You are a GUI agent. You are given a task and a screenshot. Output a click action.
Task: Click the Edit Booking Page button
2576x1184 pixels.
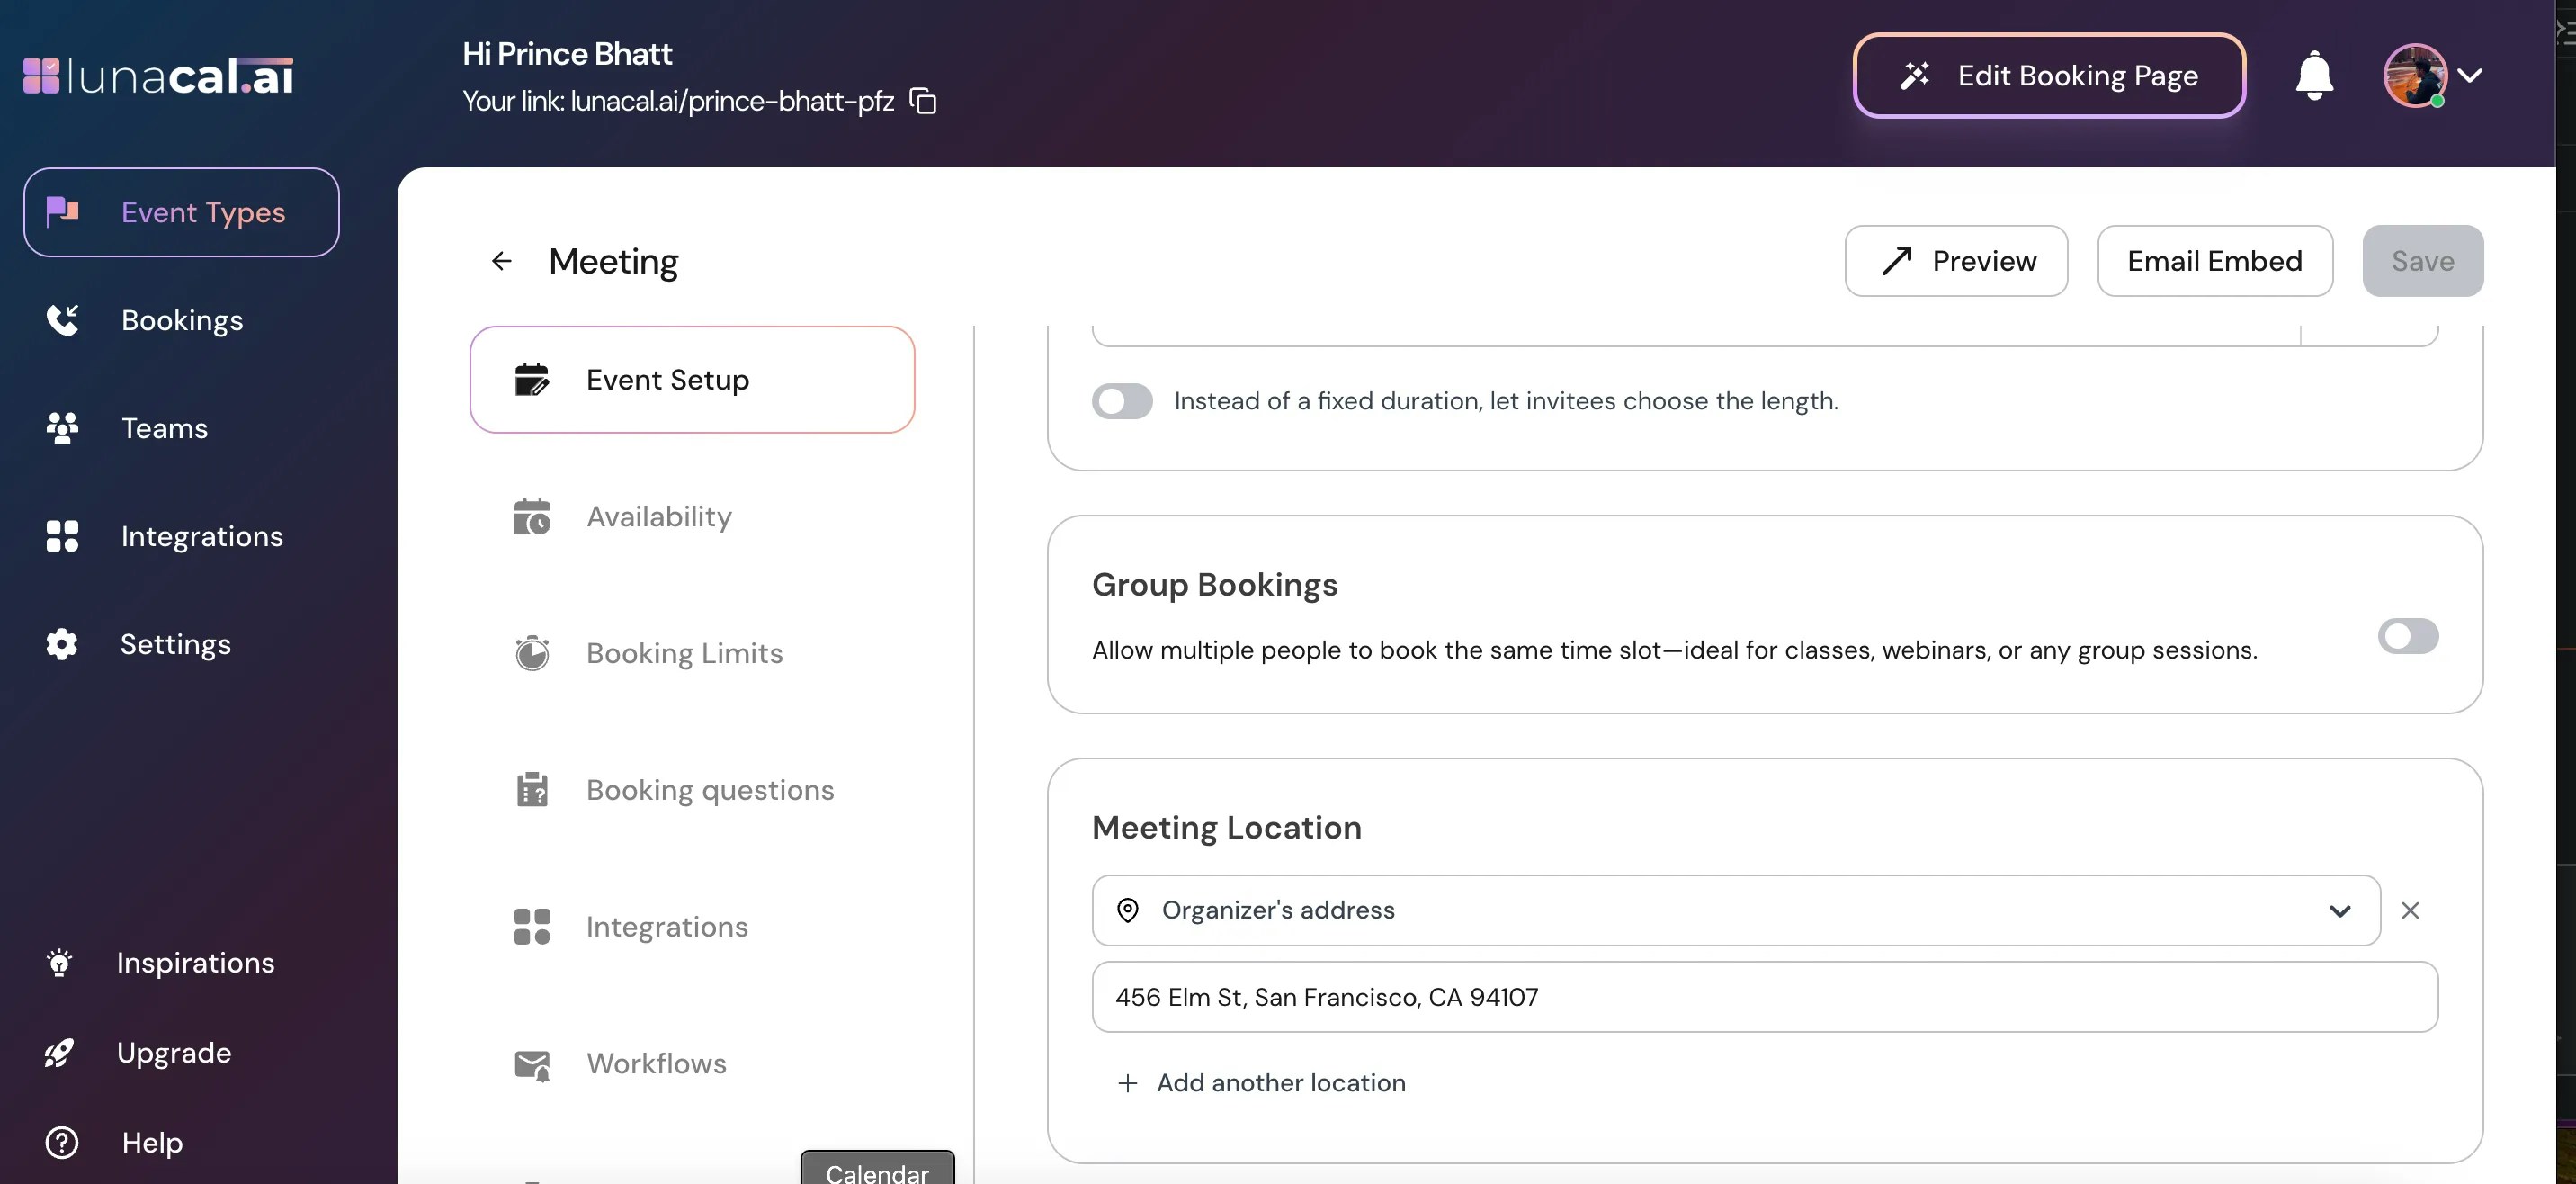coord(2048,76)
